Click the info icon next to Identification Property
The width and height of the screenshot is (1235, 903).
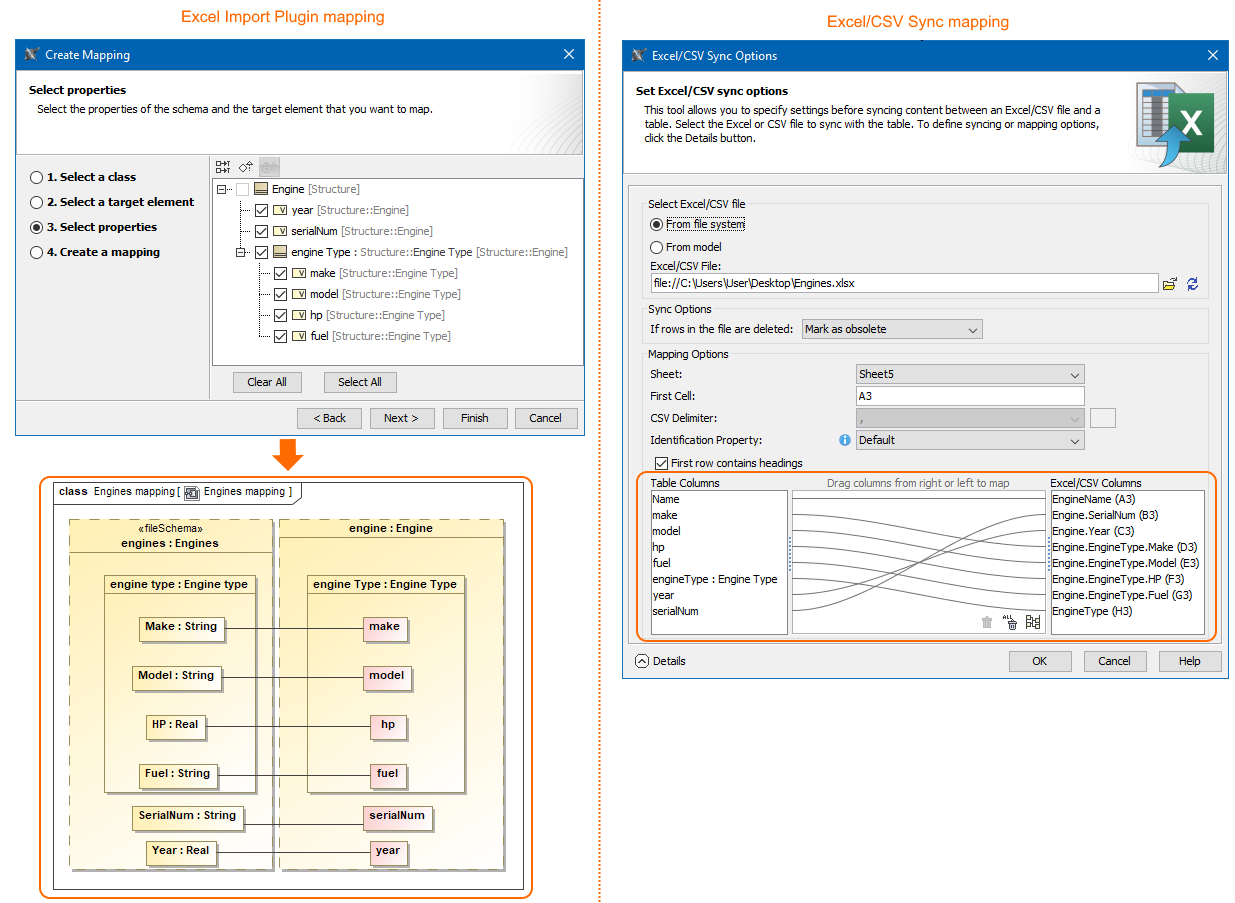[844, 440]
